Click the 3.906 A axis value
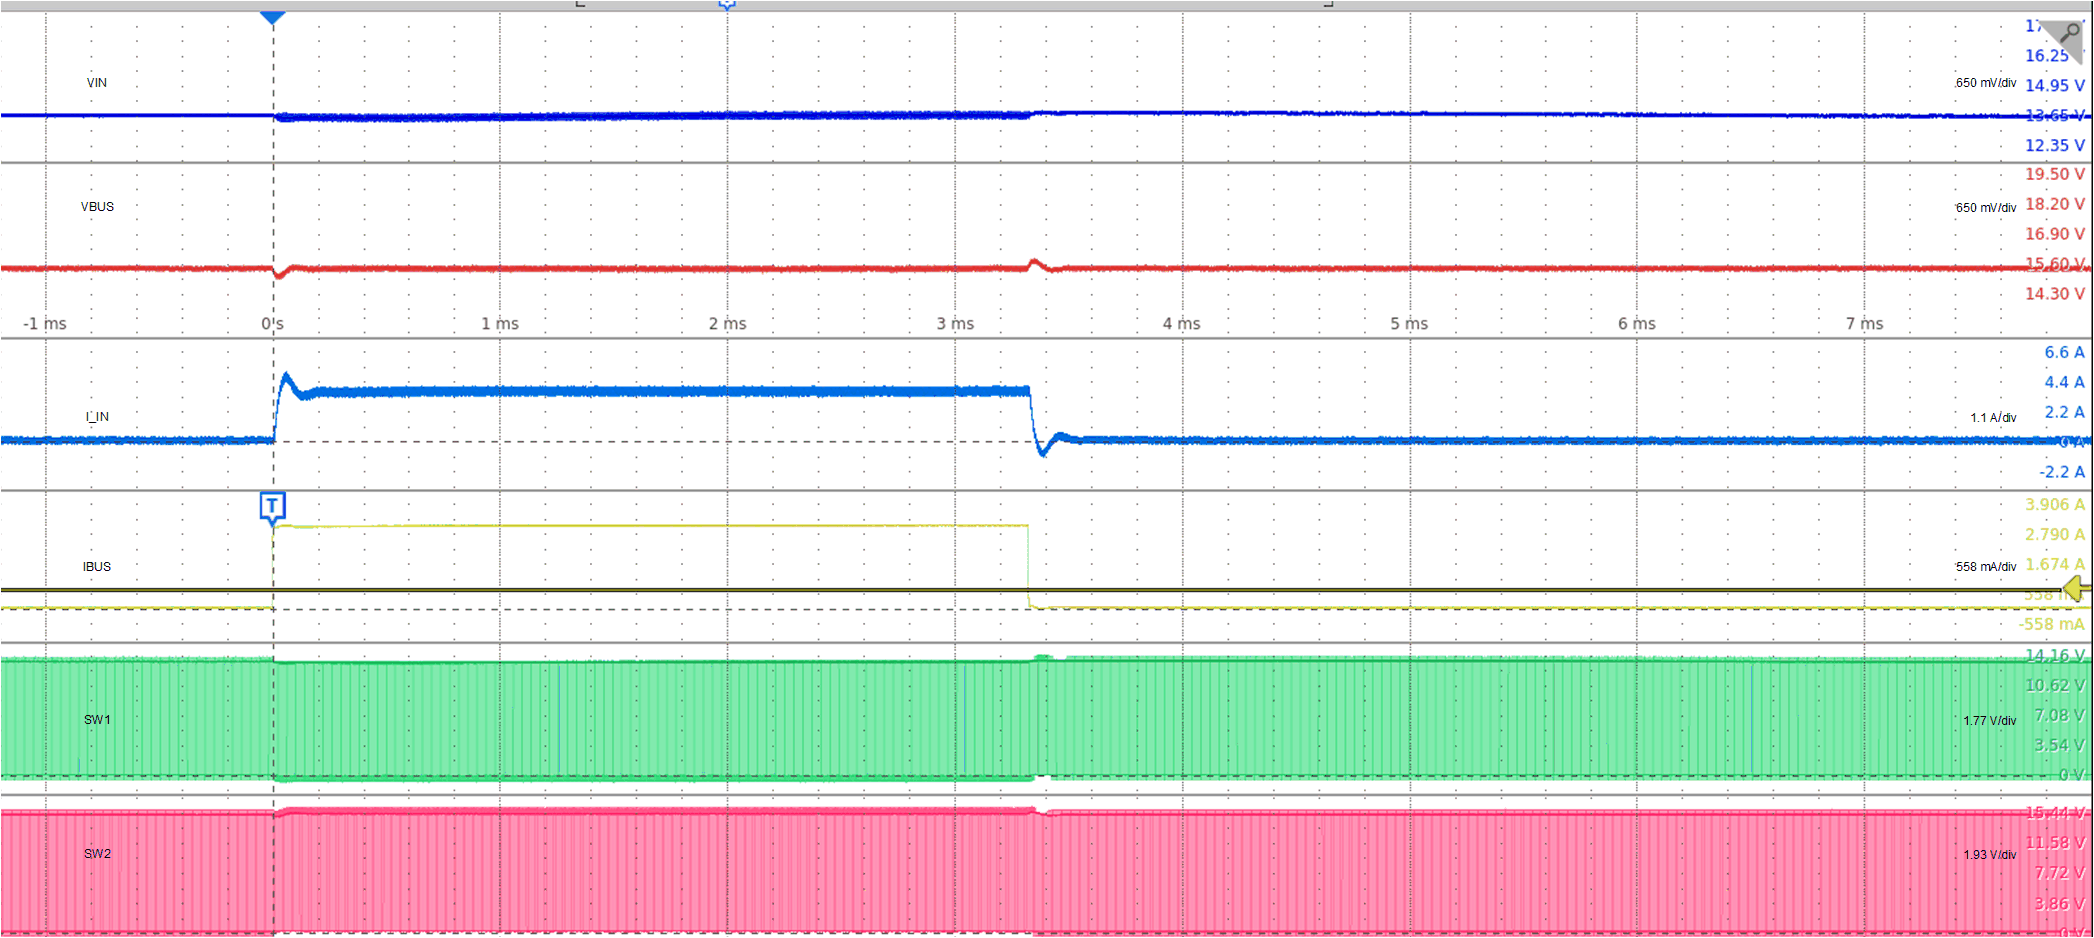 2055,505
